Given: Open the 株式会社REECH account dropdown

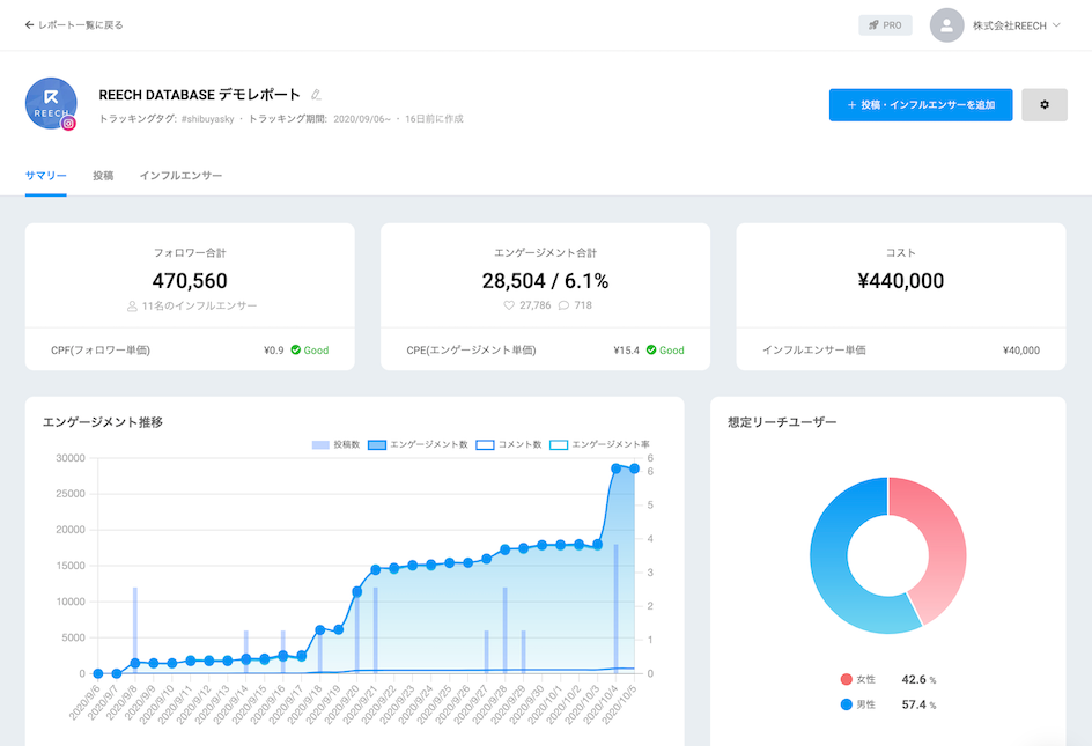Looking at the screenshot, I should (x=1016, y=26).
